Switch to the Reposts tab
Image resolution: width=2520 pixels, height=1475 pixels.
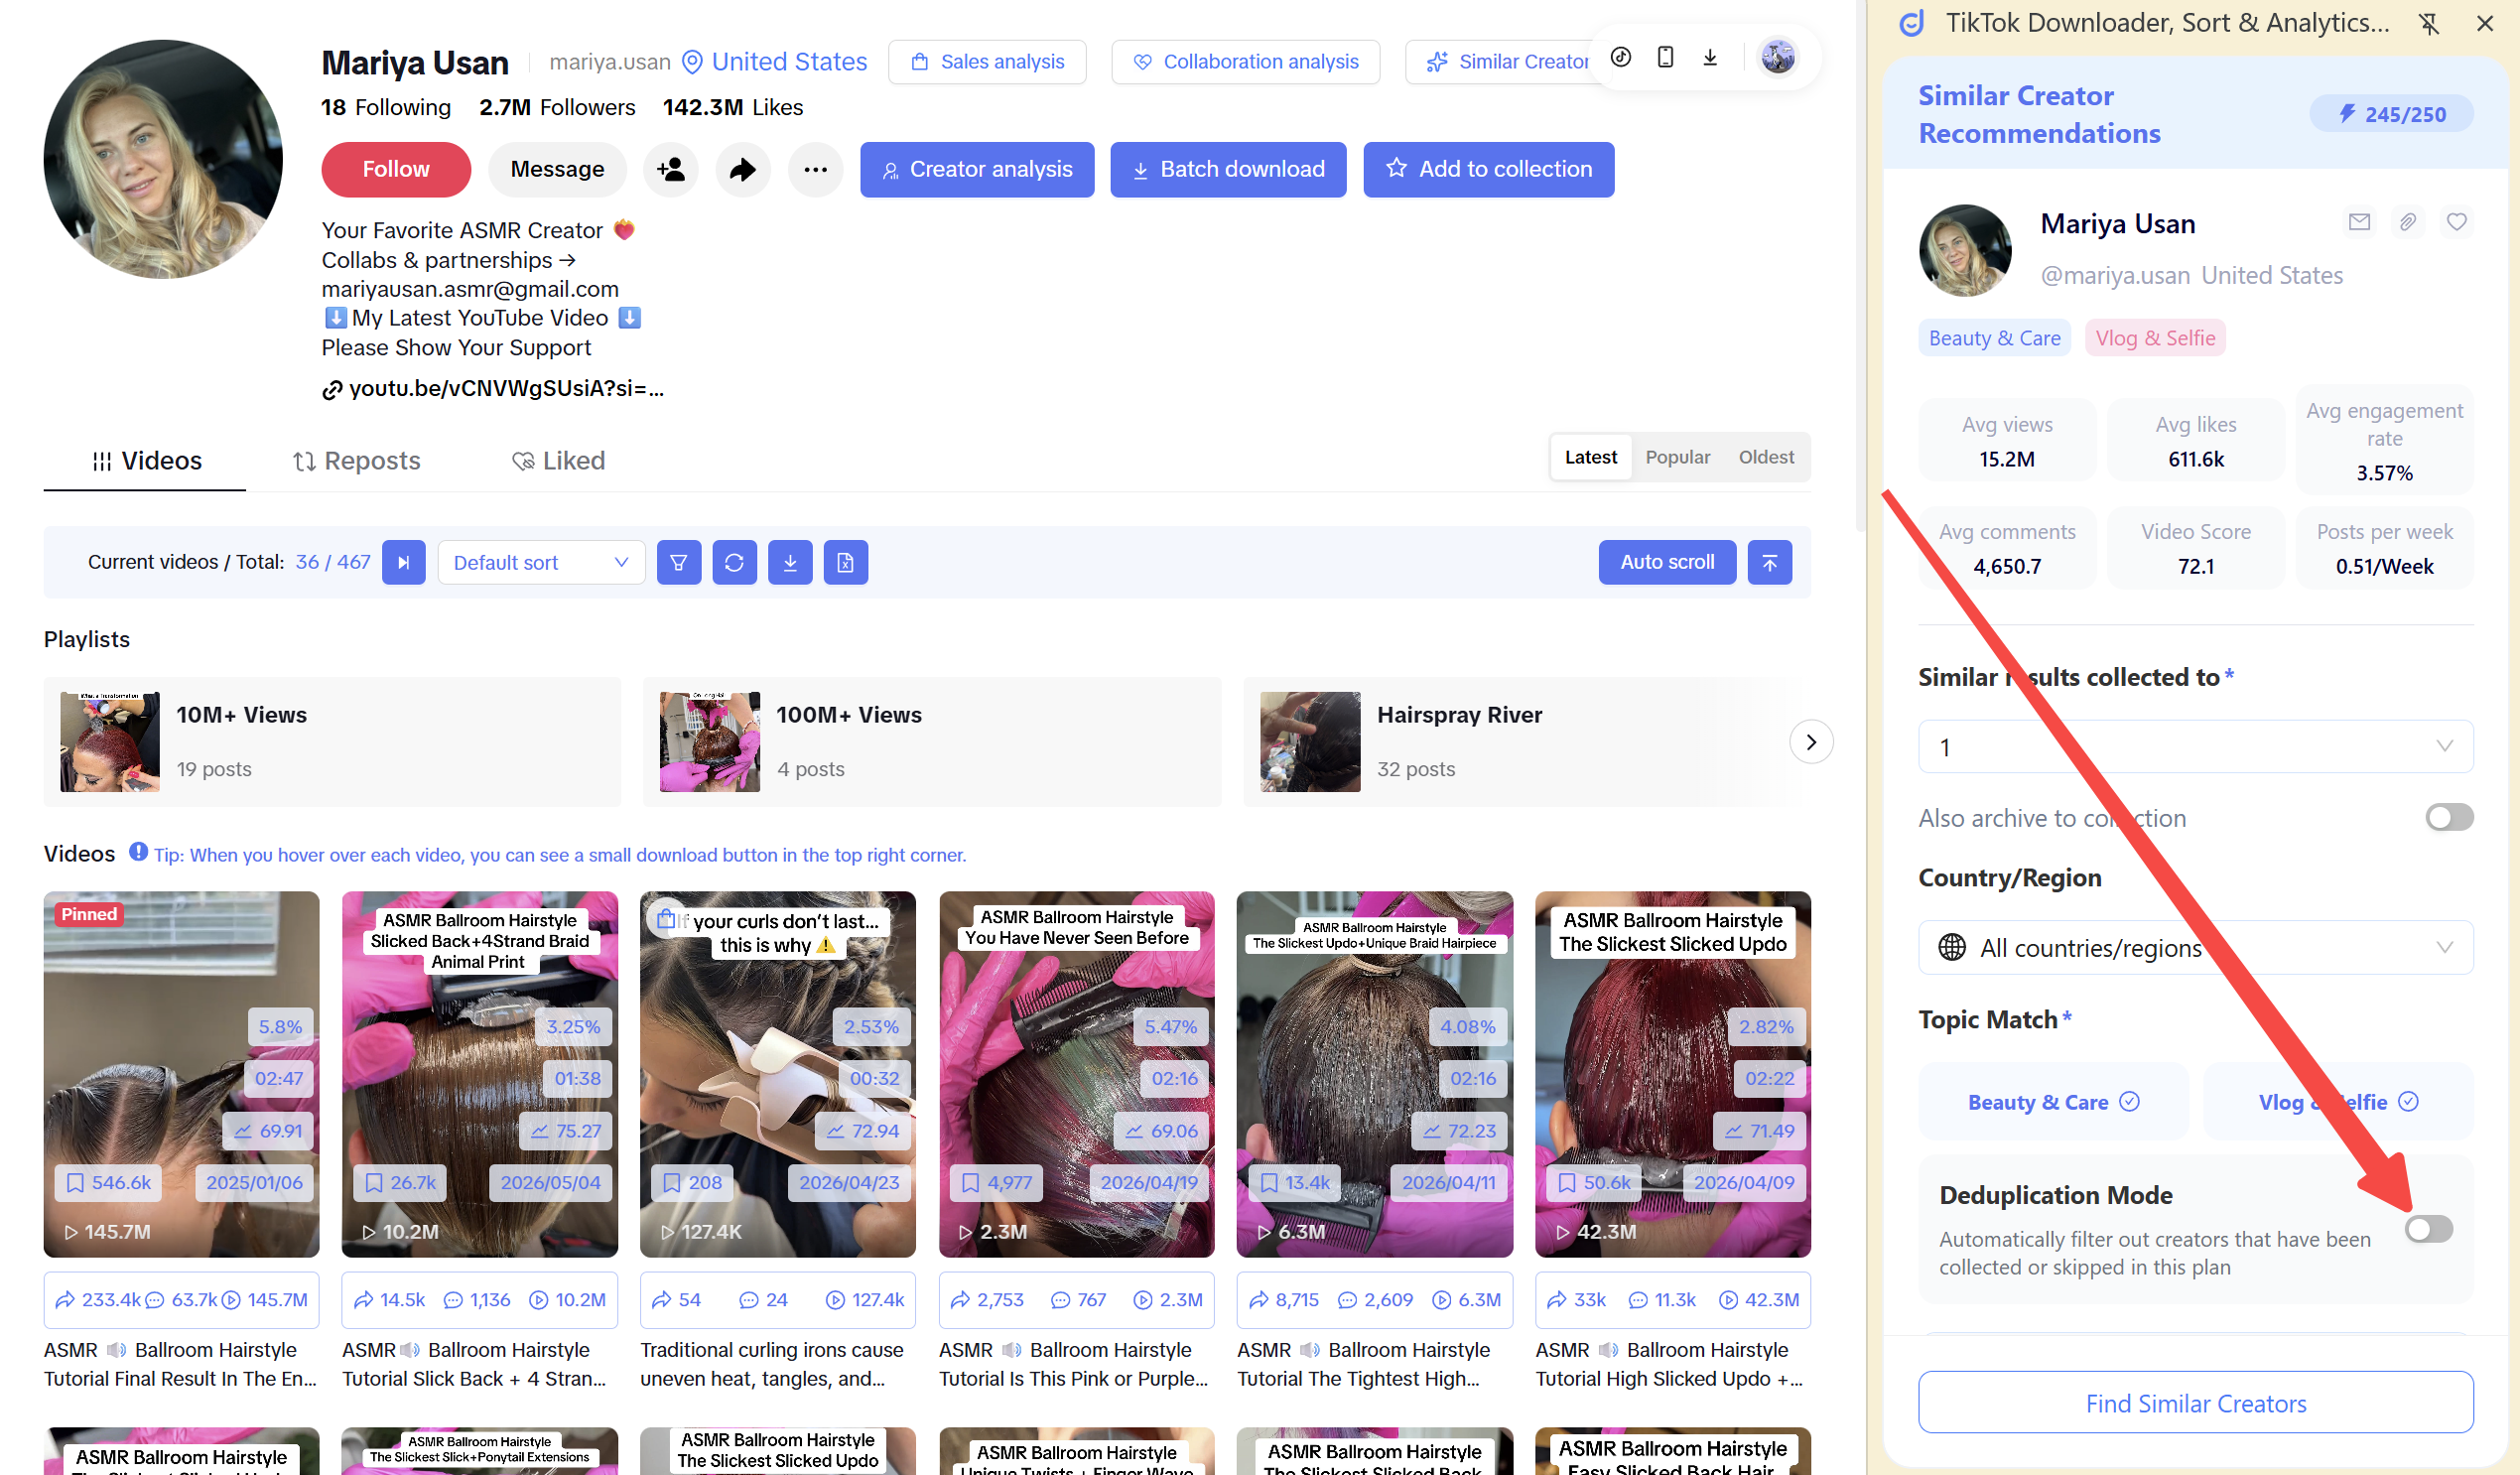tap(356, 460)
